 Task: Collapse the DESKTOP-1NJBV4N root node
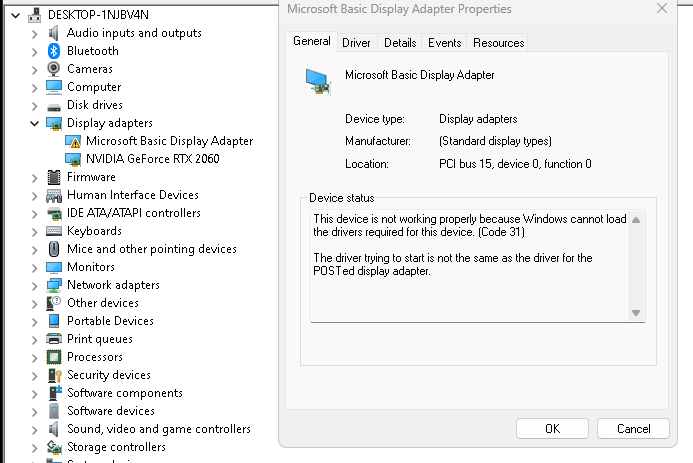pyautogui.click(x=16, y=15)
